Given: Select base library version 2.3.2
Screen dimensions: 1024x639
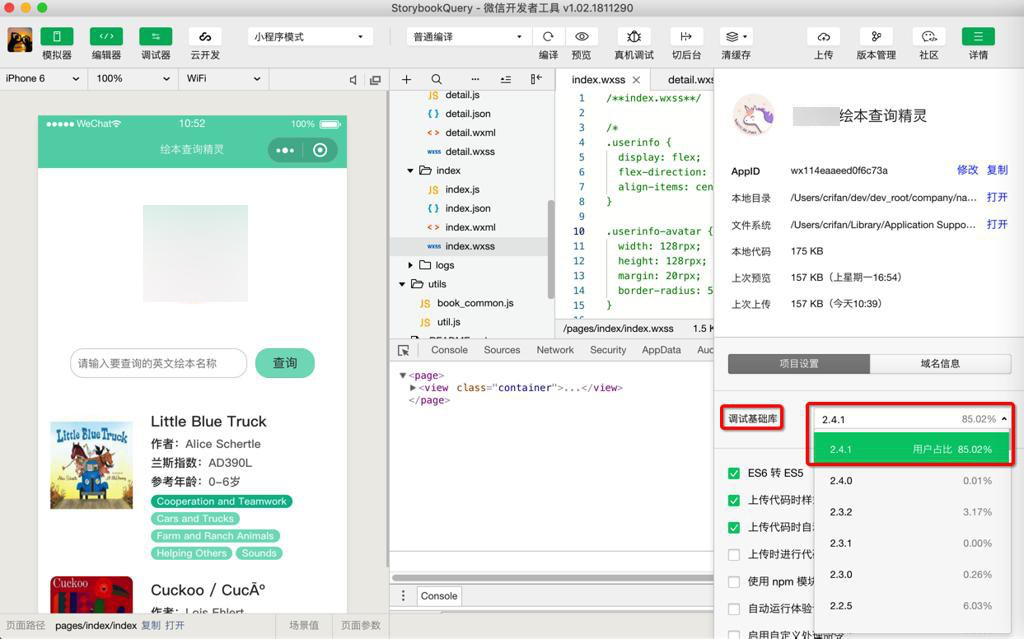Looking at the screenshot, I should tap(911, 512).
